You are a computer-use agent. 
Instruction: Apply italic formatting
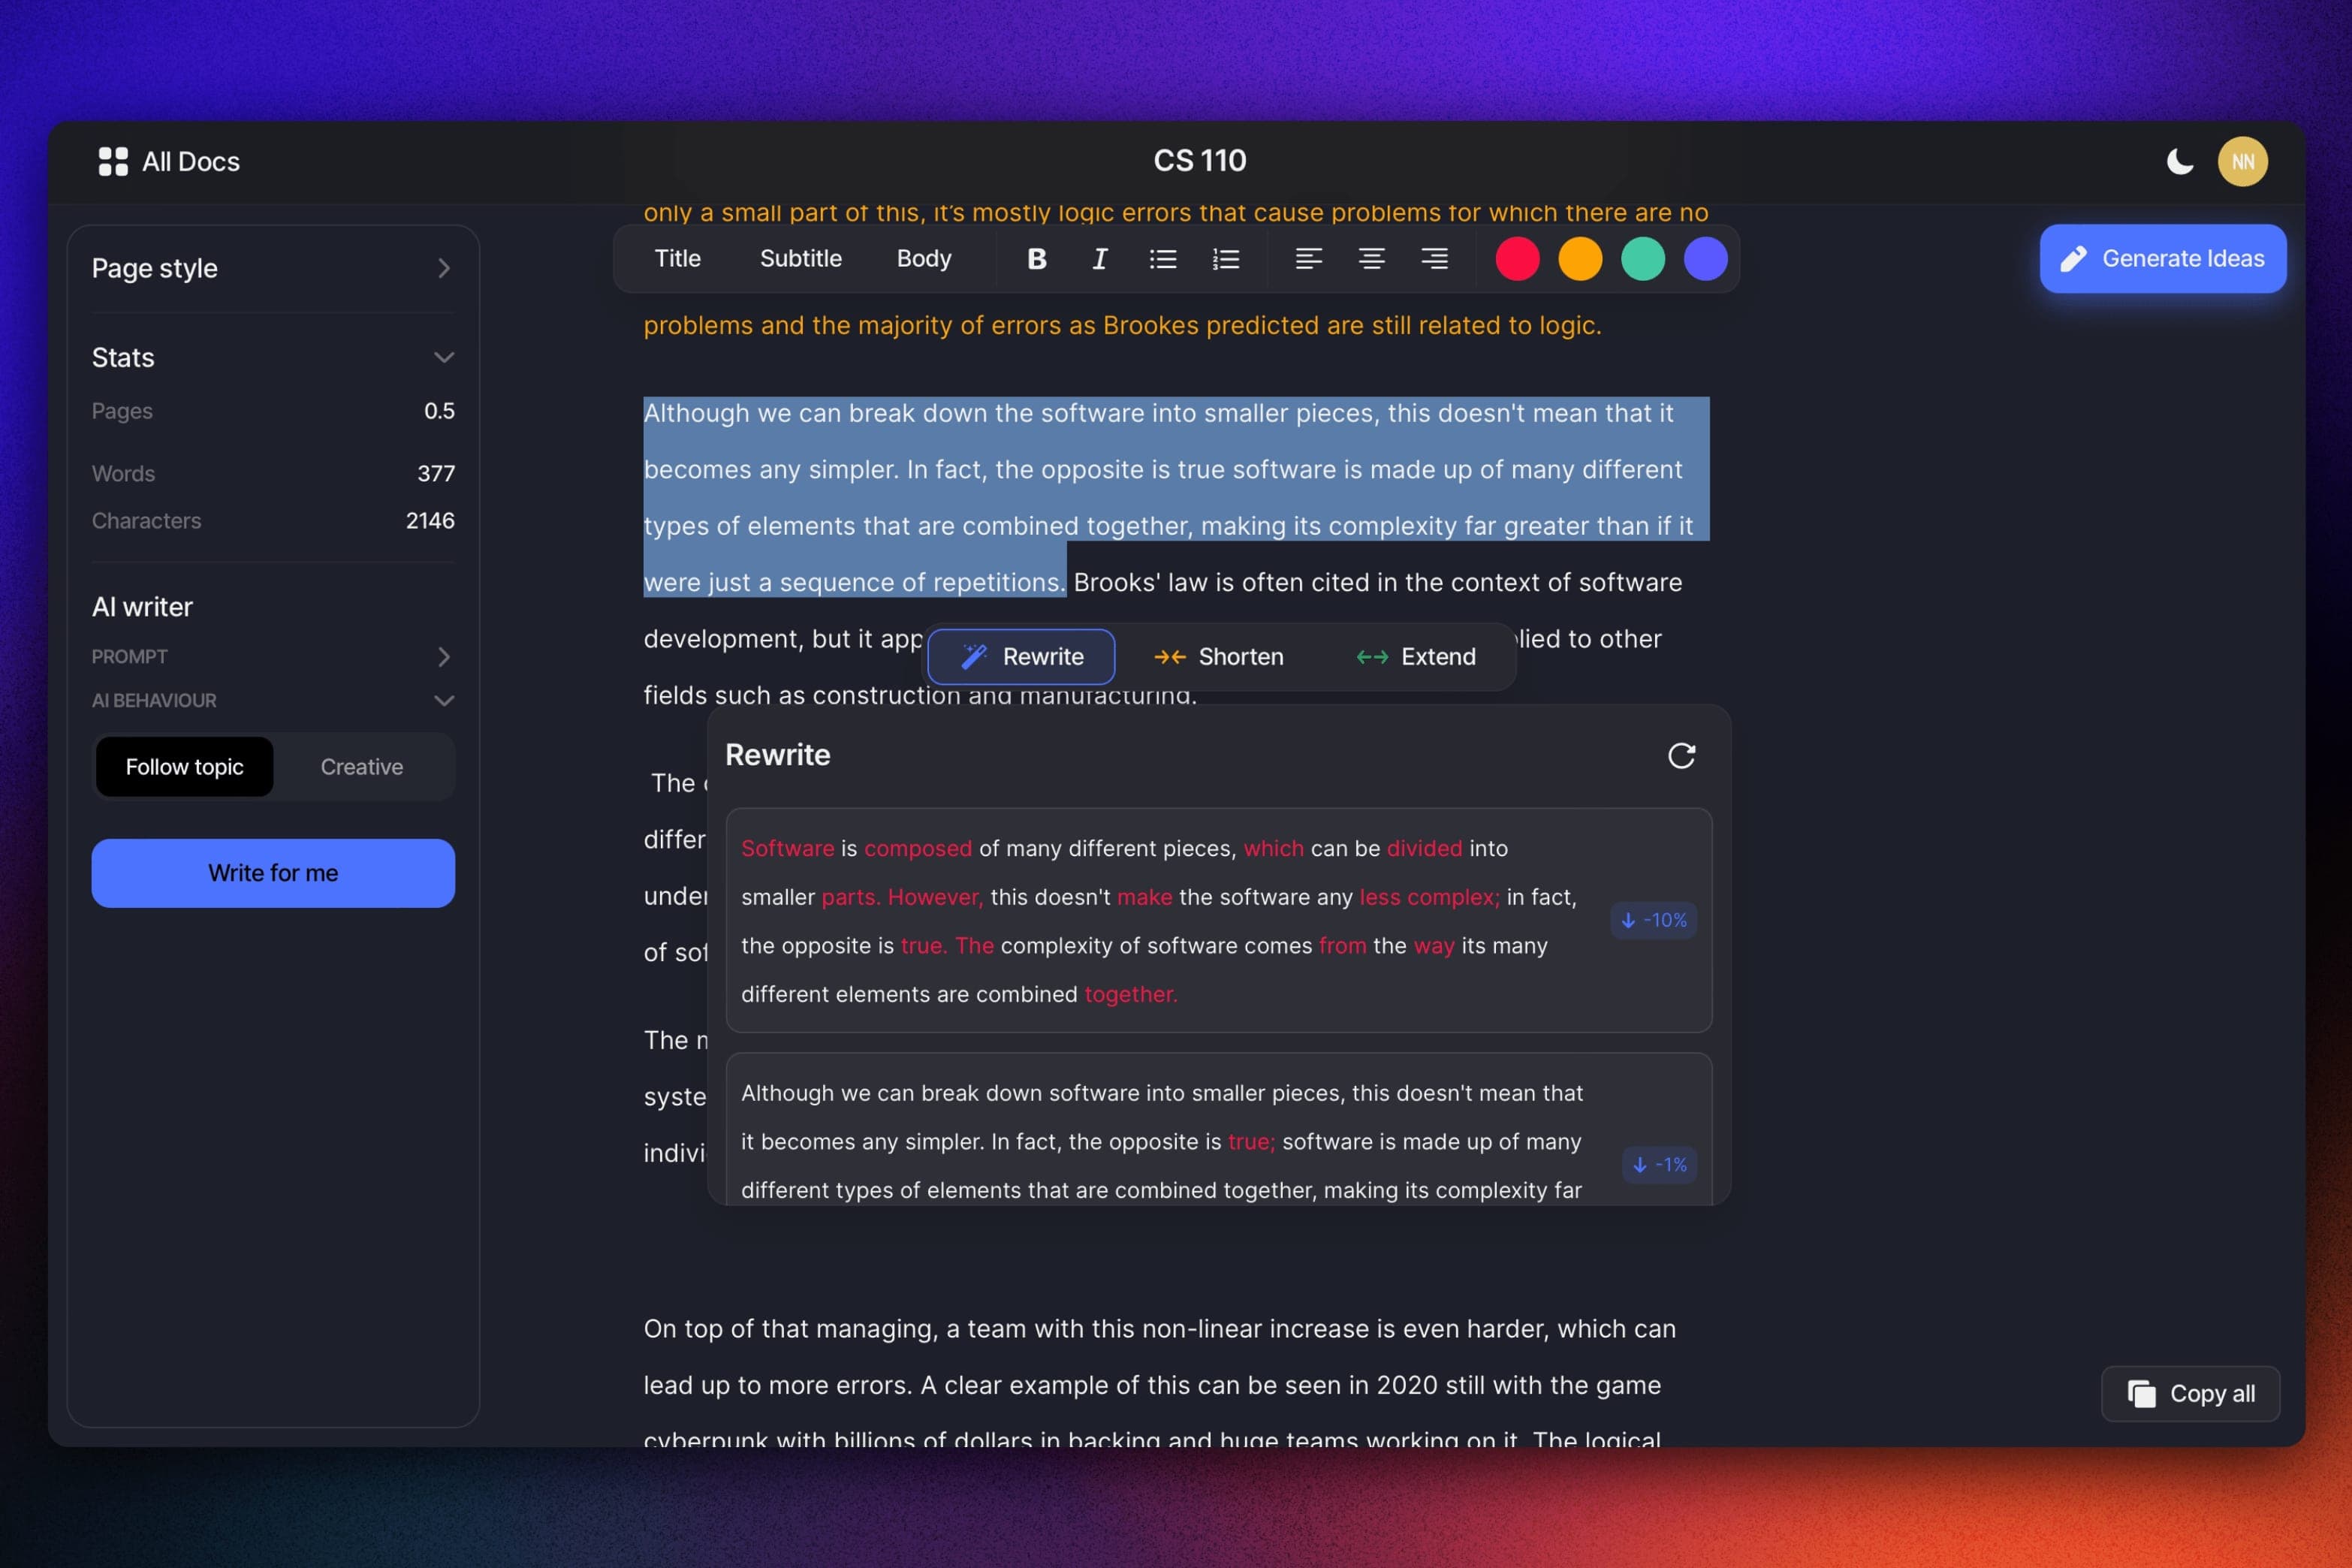tap(1100, 259)
